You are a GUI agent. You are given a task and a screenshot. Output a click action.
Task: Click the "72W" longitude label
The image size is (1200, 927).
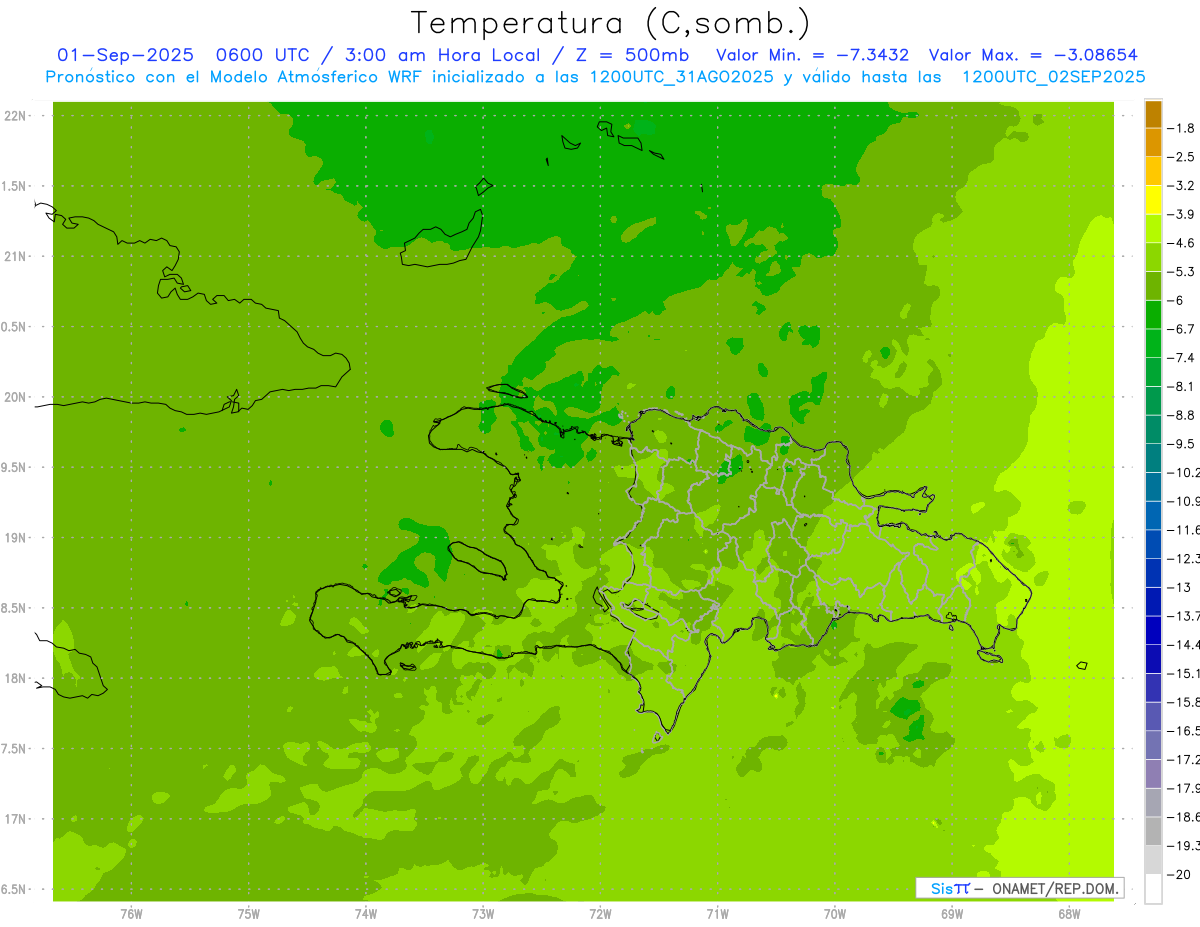(600, 914)
